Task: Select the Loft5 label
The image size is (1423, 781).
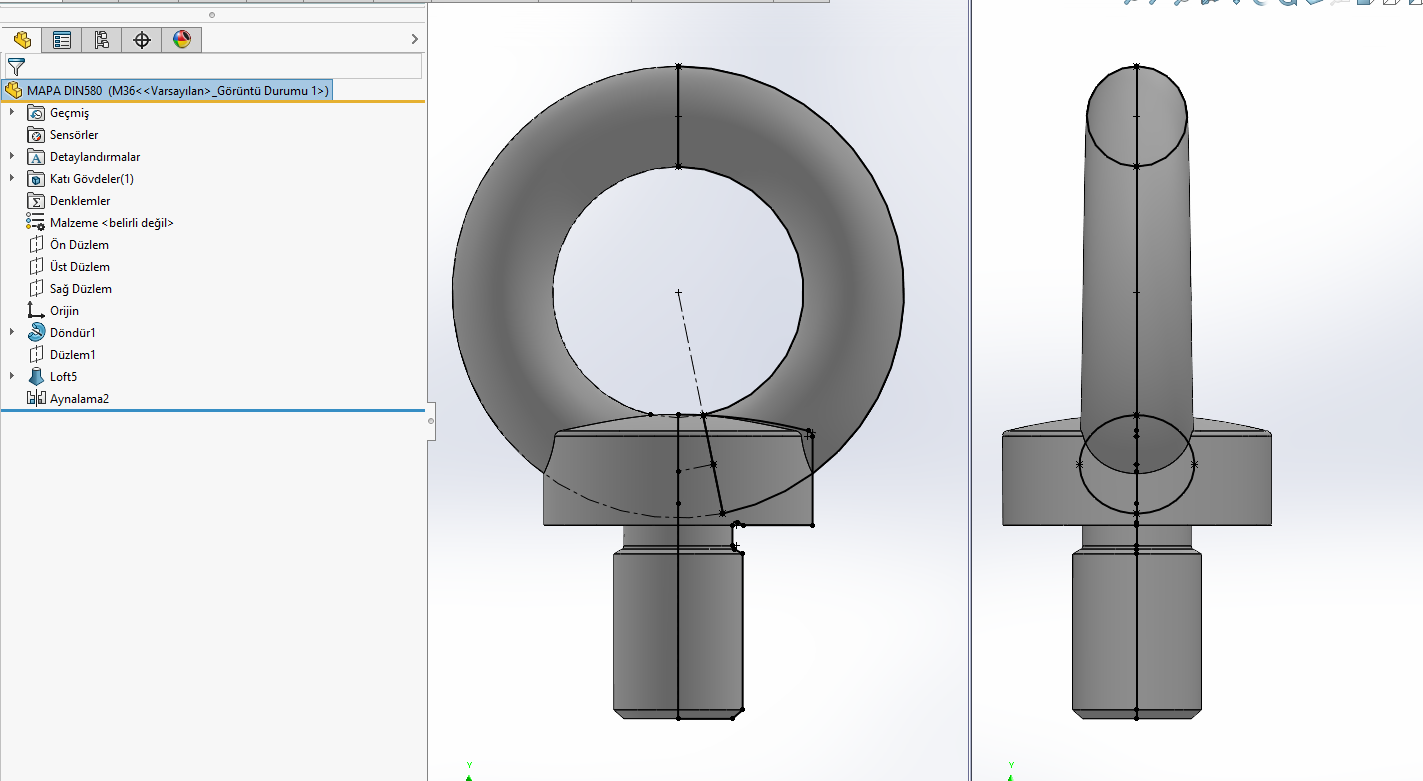Action: 63,377
